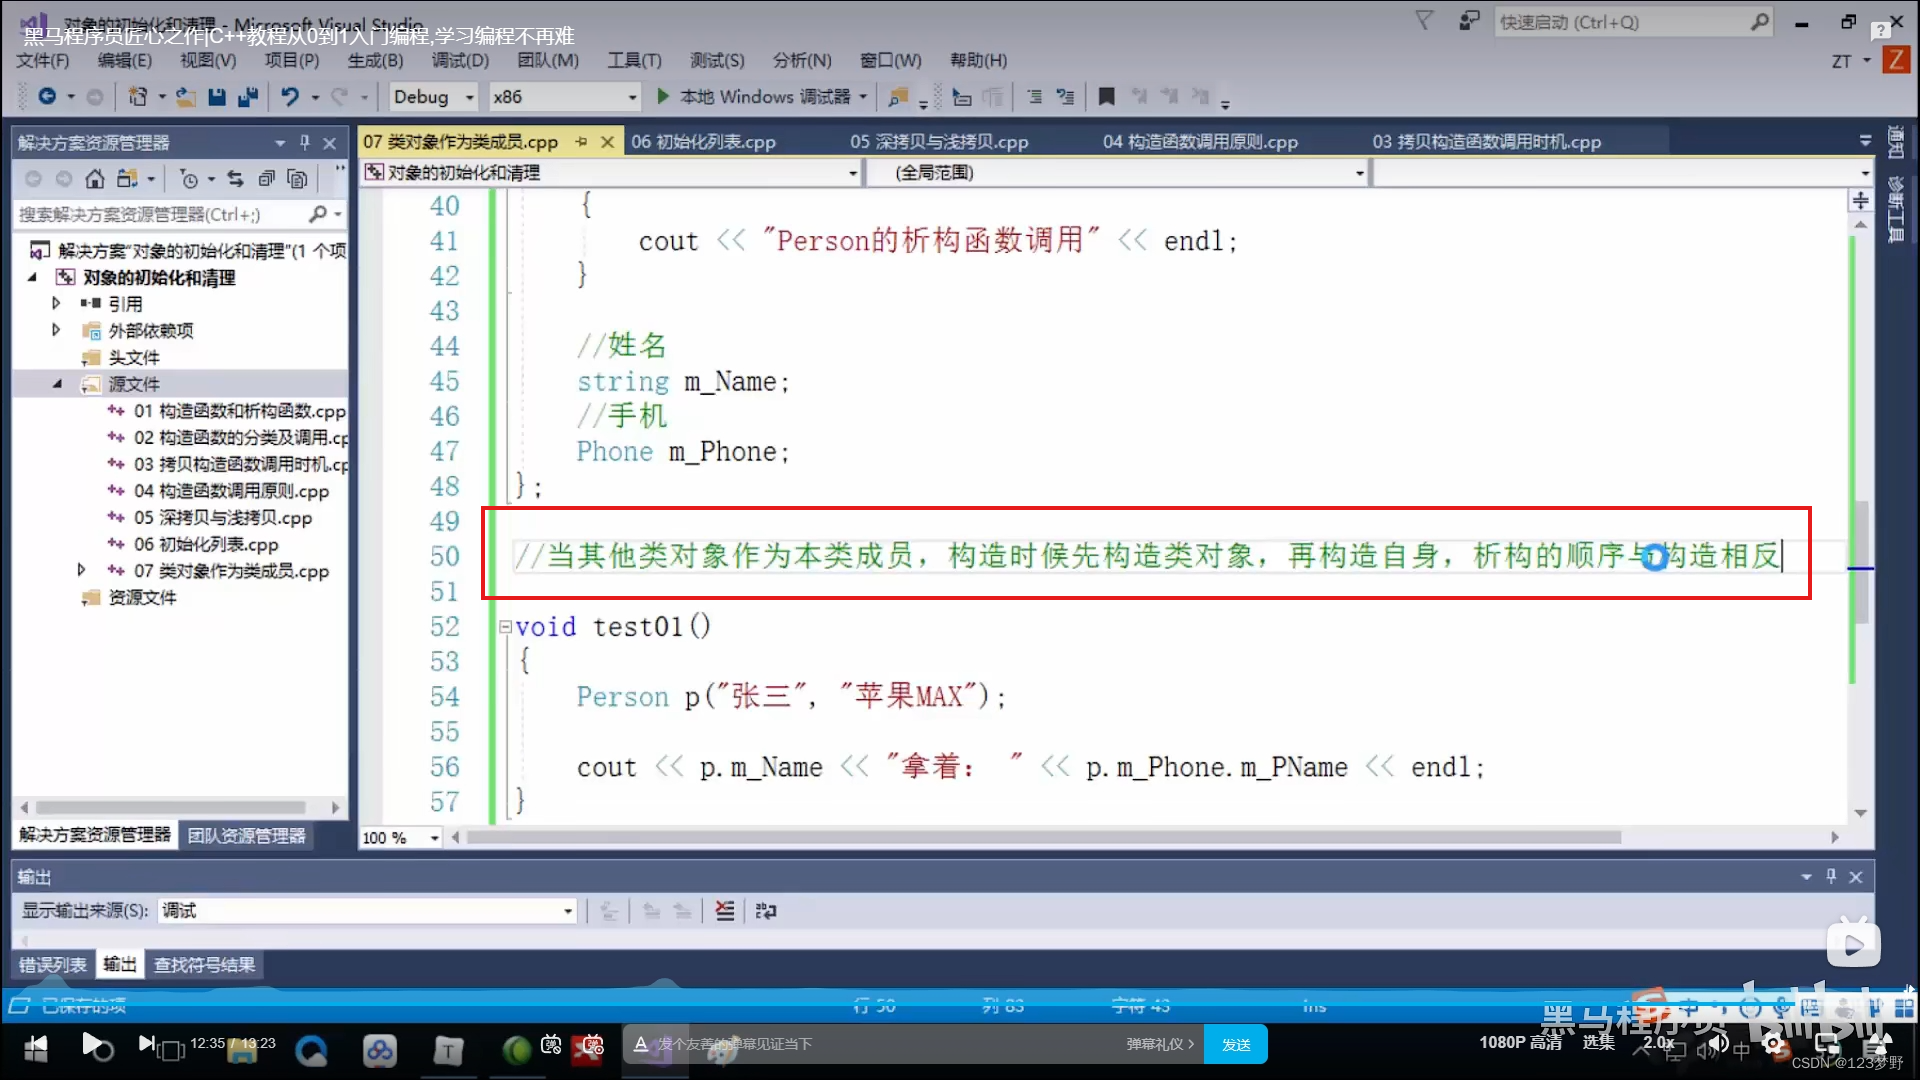Click the editor vertical scrollbar thumb
The image size is (1920, 1080).
[1861, 561]
